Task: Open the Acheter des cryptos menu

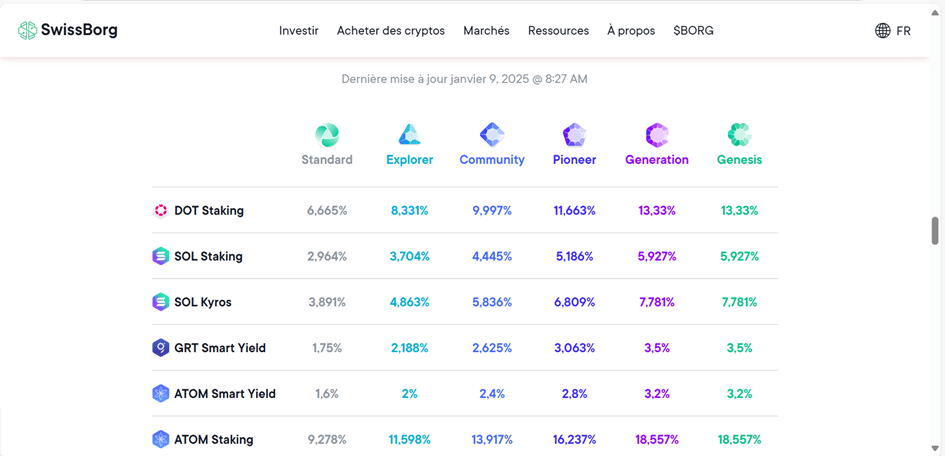Action: click(391, 31)
